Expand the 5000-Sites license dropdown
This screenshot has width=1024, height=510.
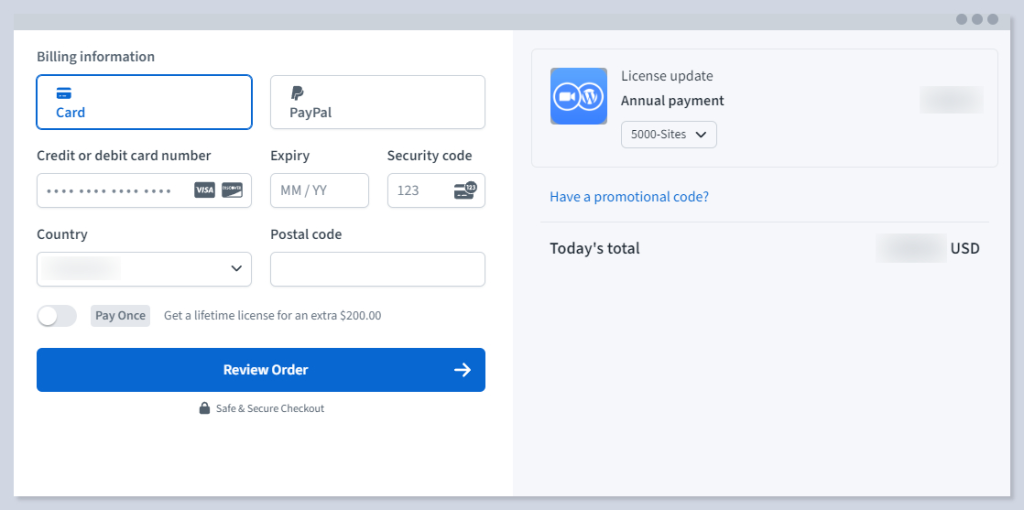tap(668, 134)
